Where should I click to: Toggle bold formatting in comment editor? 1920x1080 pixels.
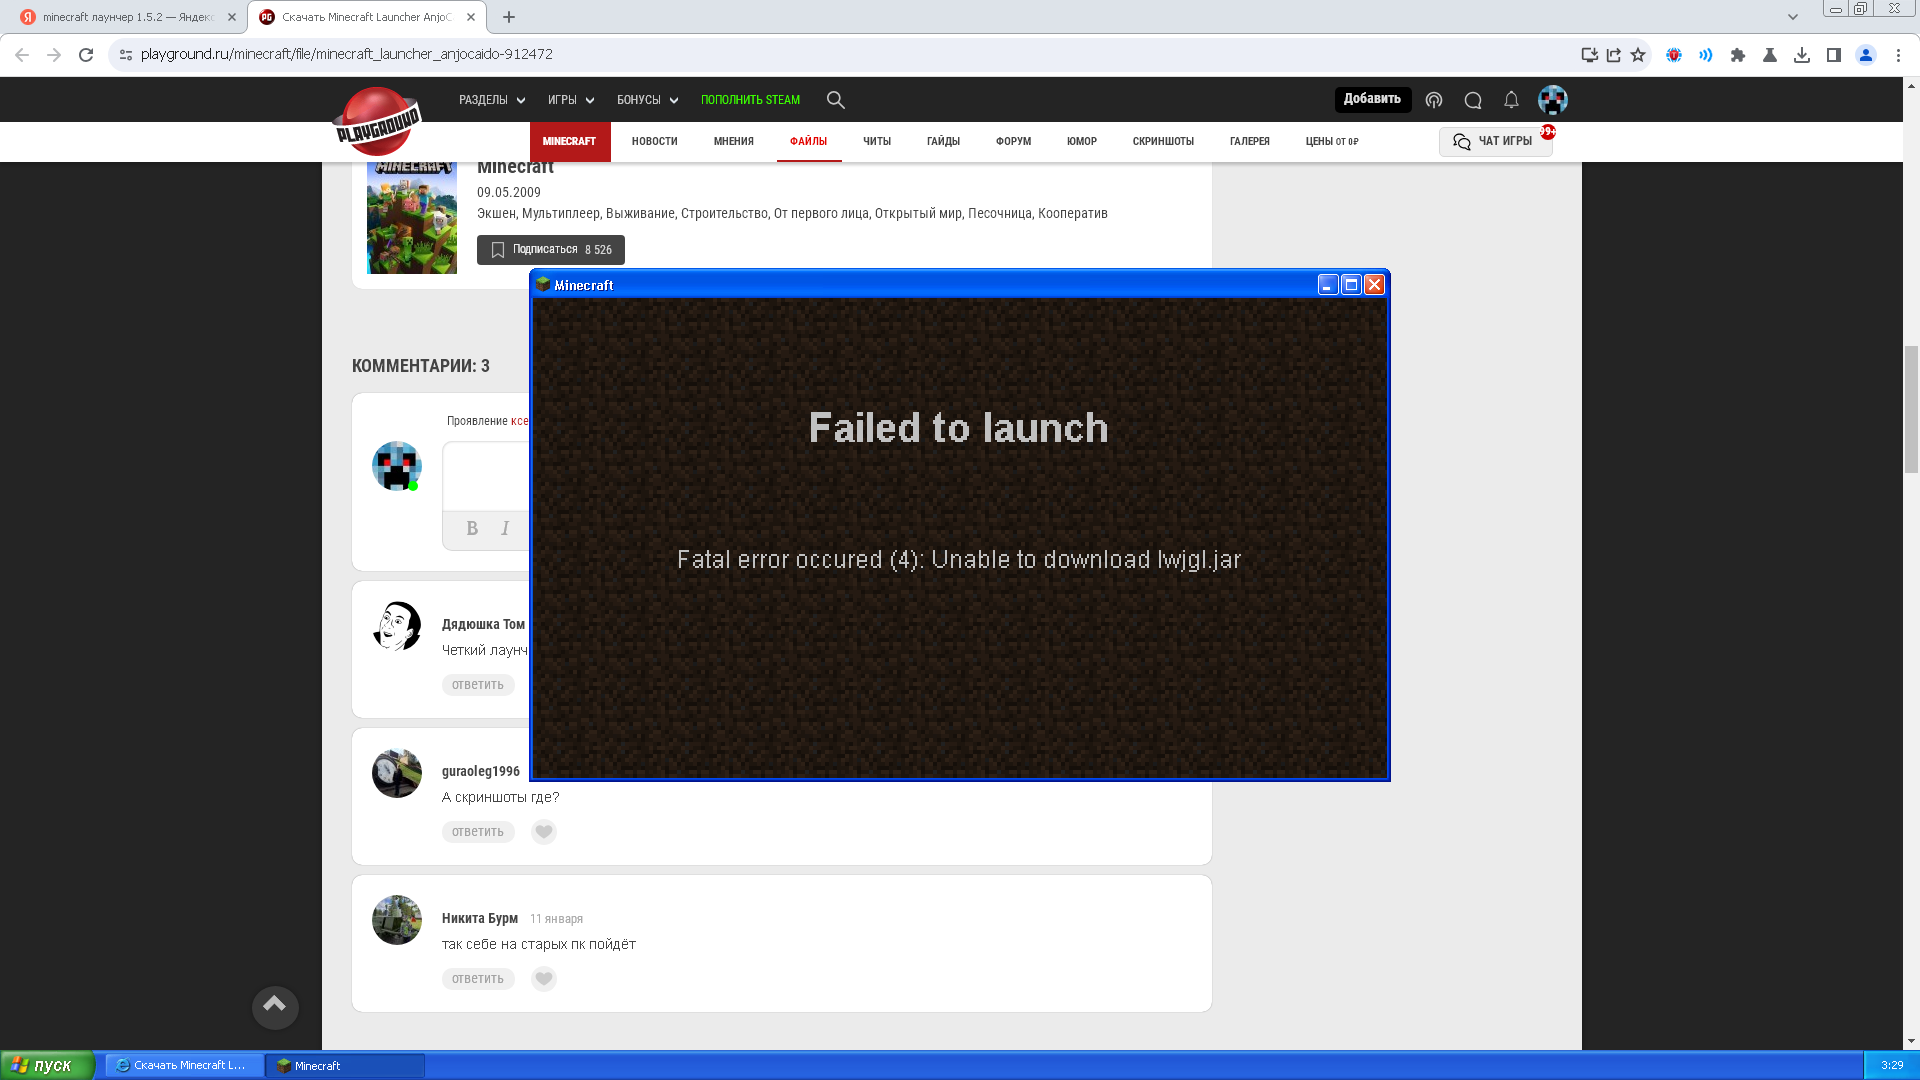472,528
